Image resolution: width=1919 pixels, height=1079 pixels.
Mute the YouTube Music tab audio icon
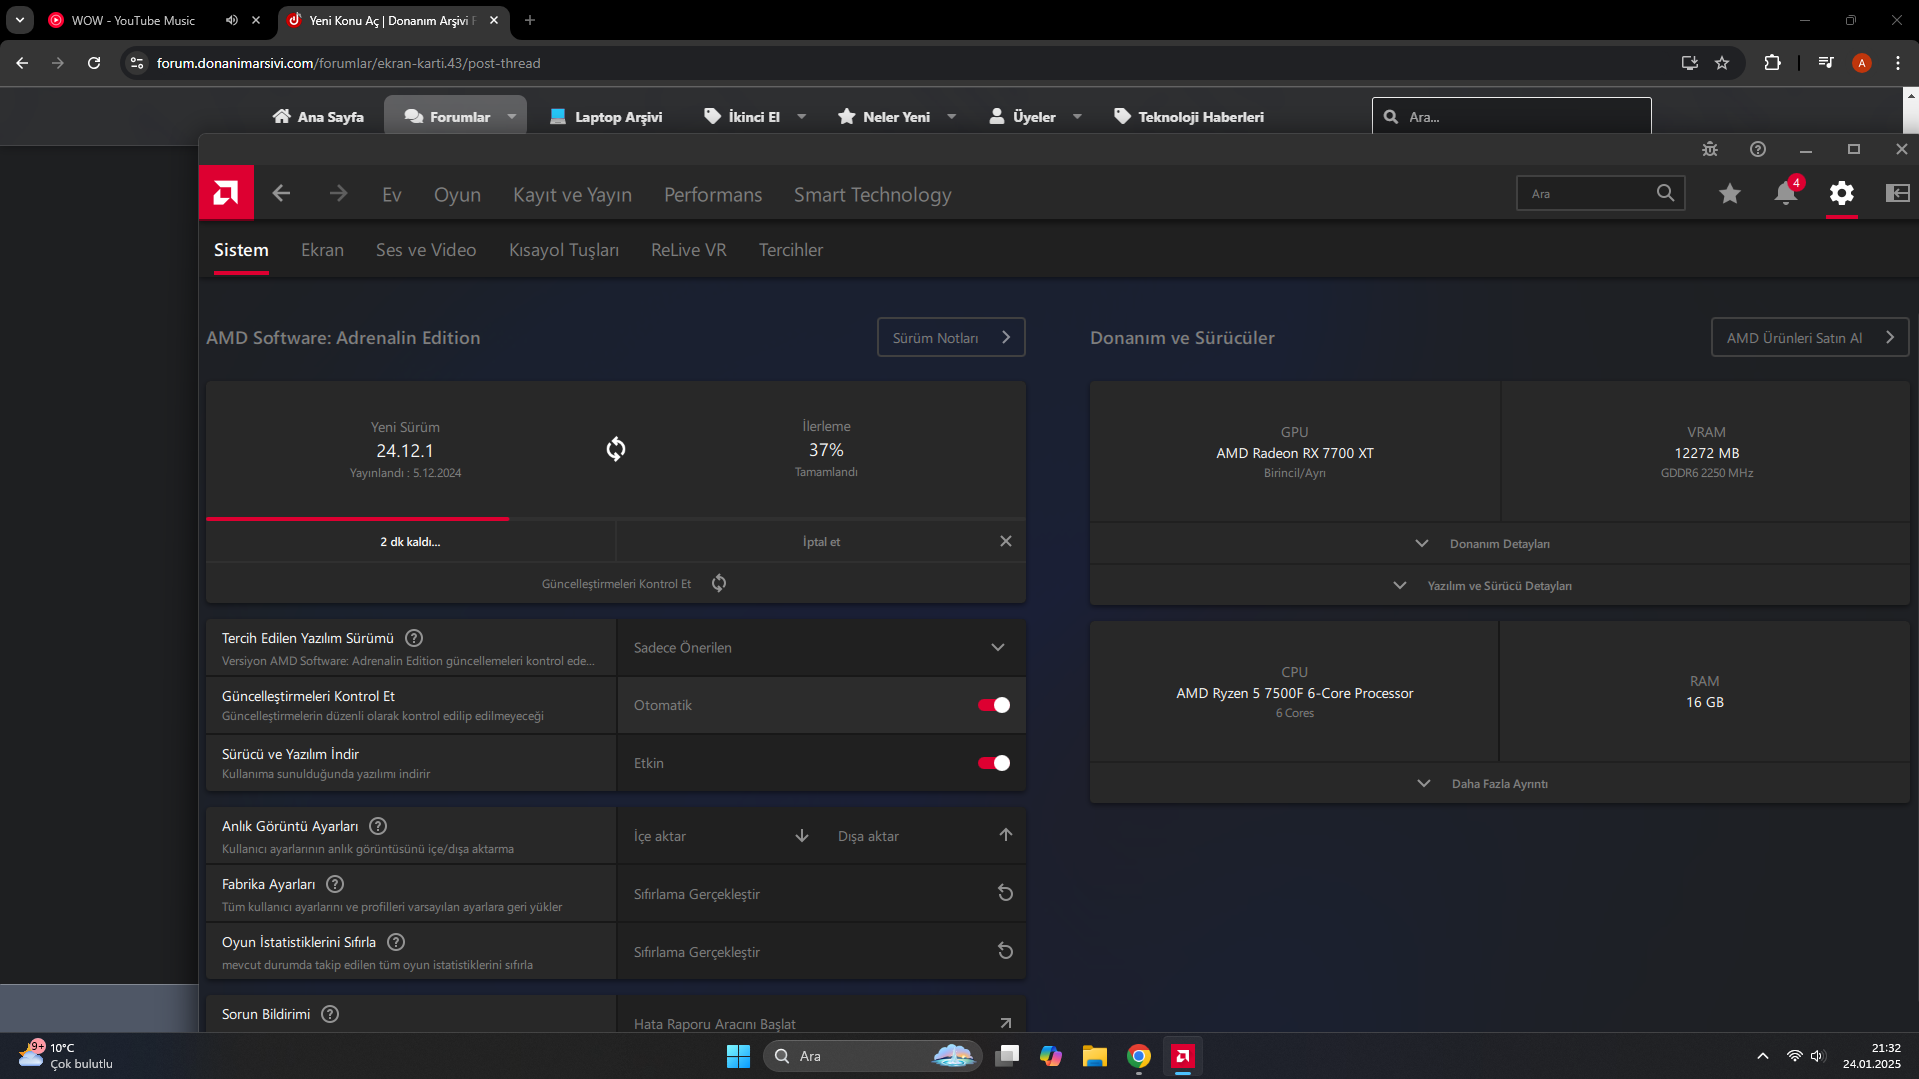coord(231,20)
